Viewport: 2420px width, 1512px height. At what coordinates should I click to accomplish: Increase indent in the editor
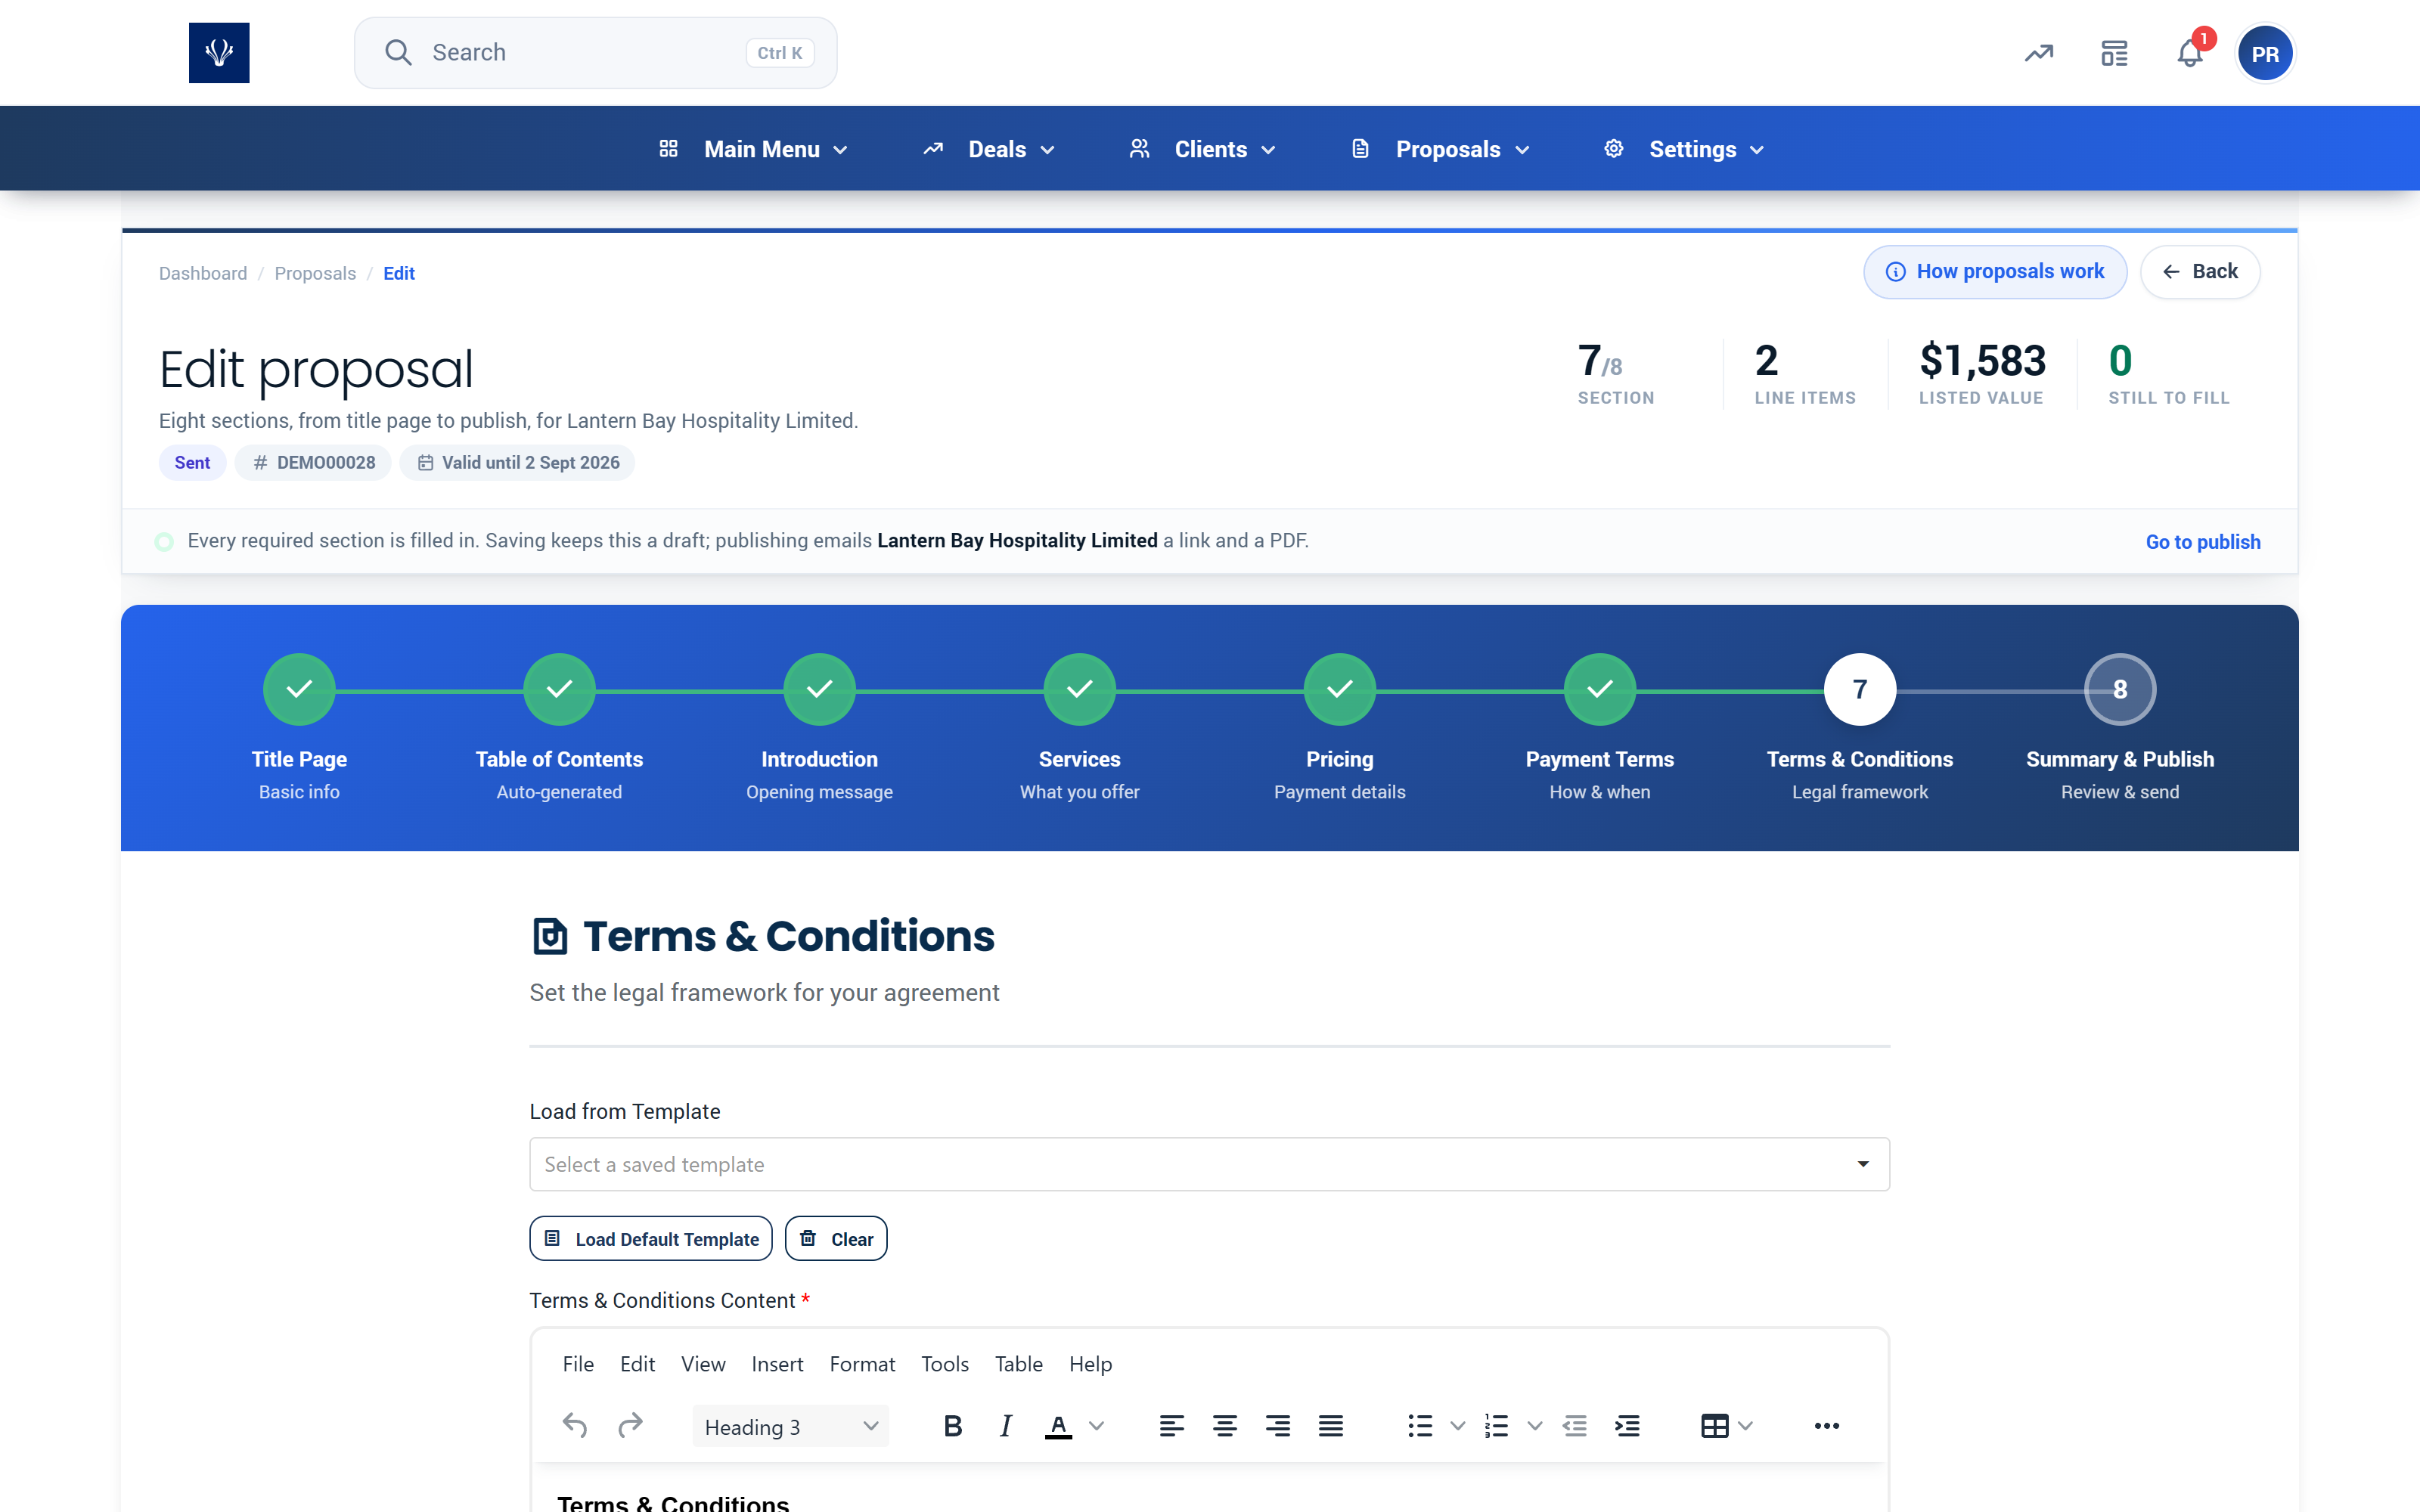(1627, 1426)
